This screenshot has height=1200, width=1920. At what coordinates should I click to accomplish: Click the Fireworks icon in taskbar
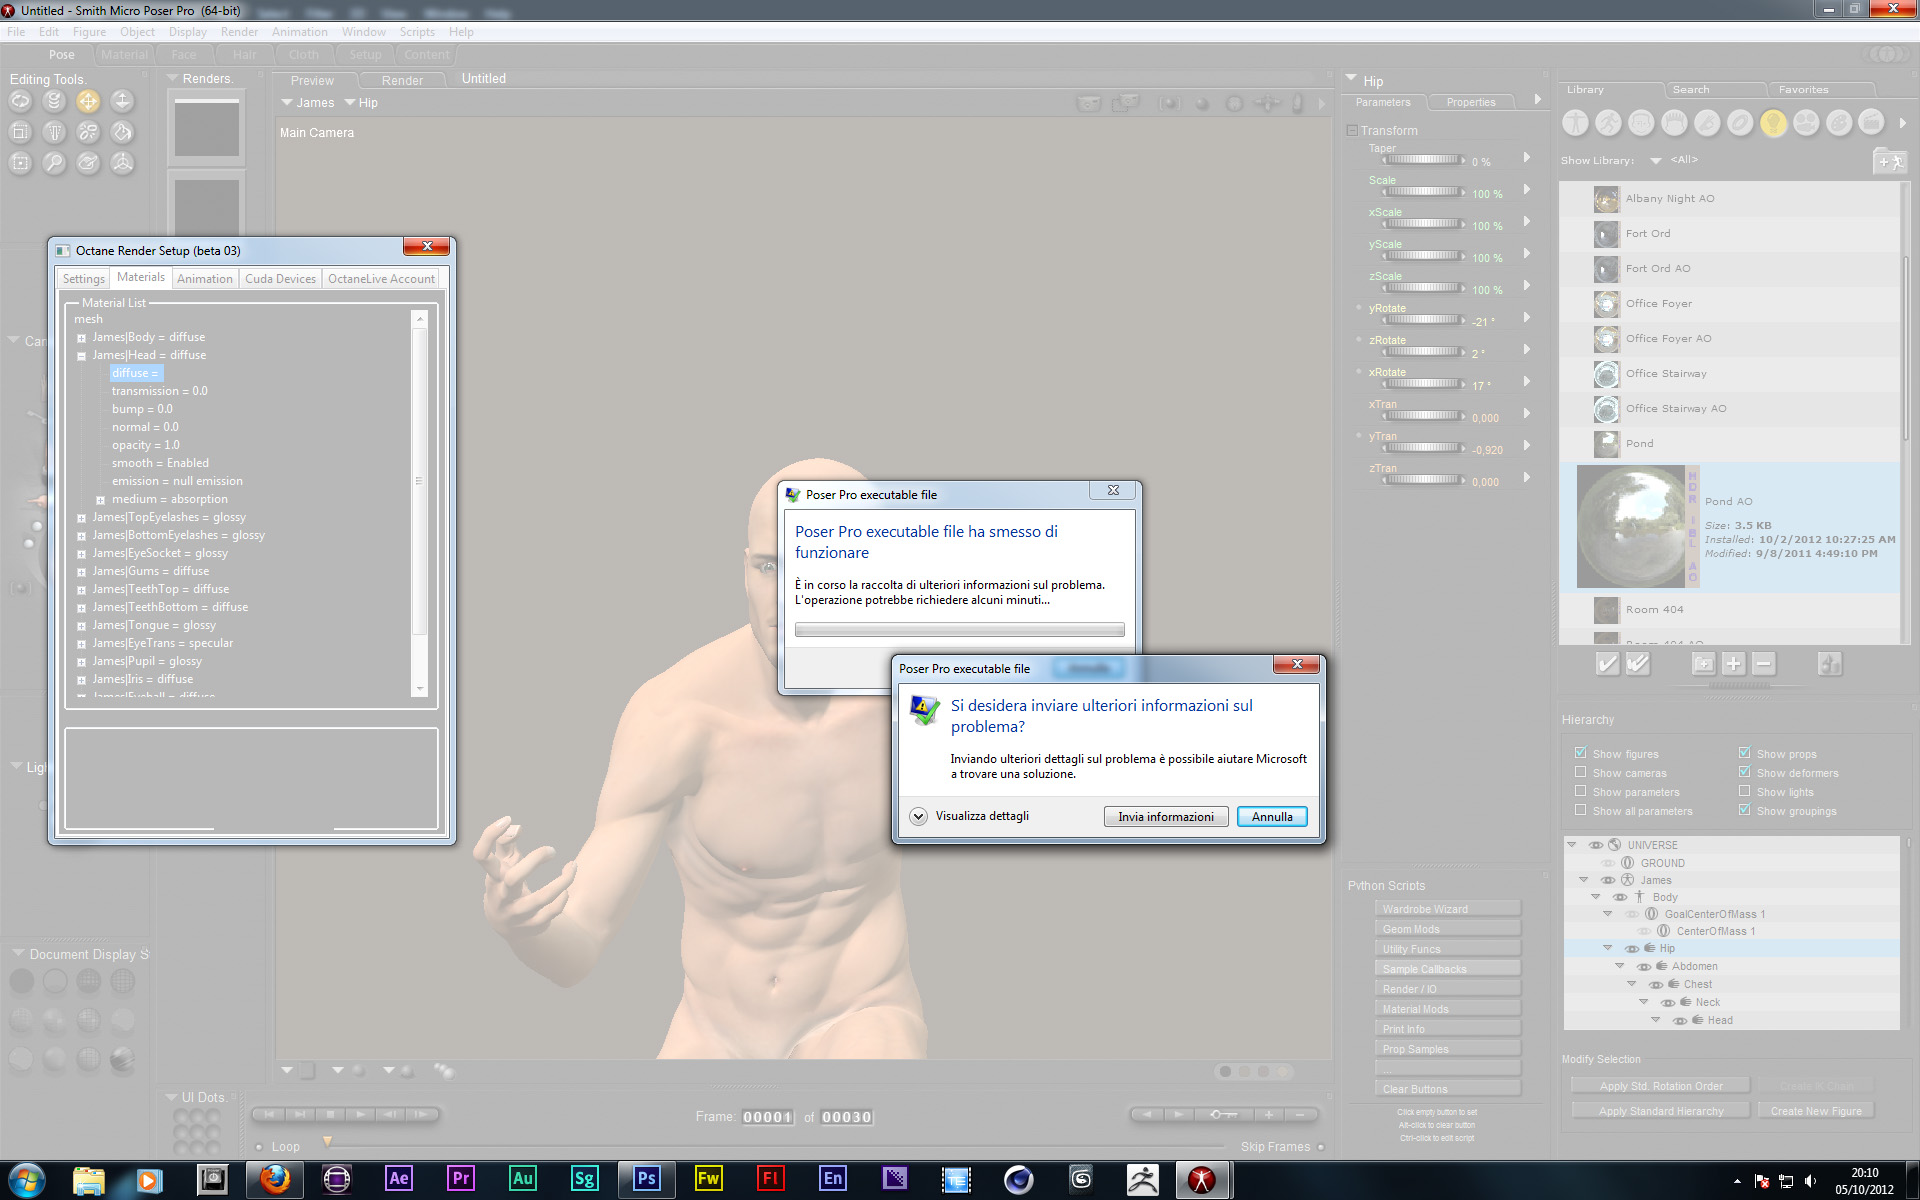pos(708,1179)
